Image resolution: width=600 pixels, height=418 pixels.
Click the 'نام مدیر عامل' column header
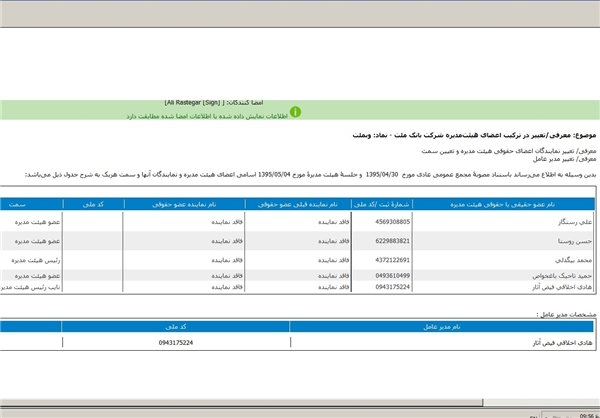(x=444, y=326)
